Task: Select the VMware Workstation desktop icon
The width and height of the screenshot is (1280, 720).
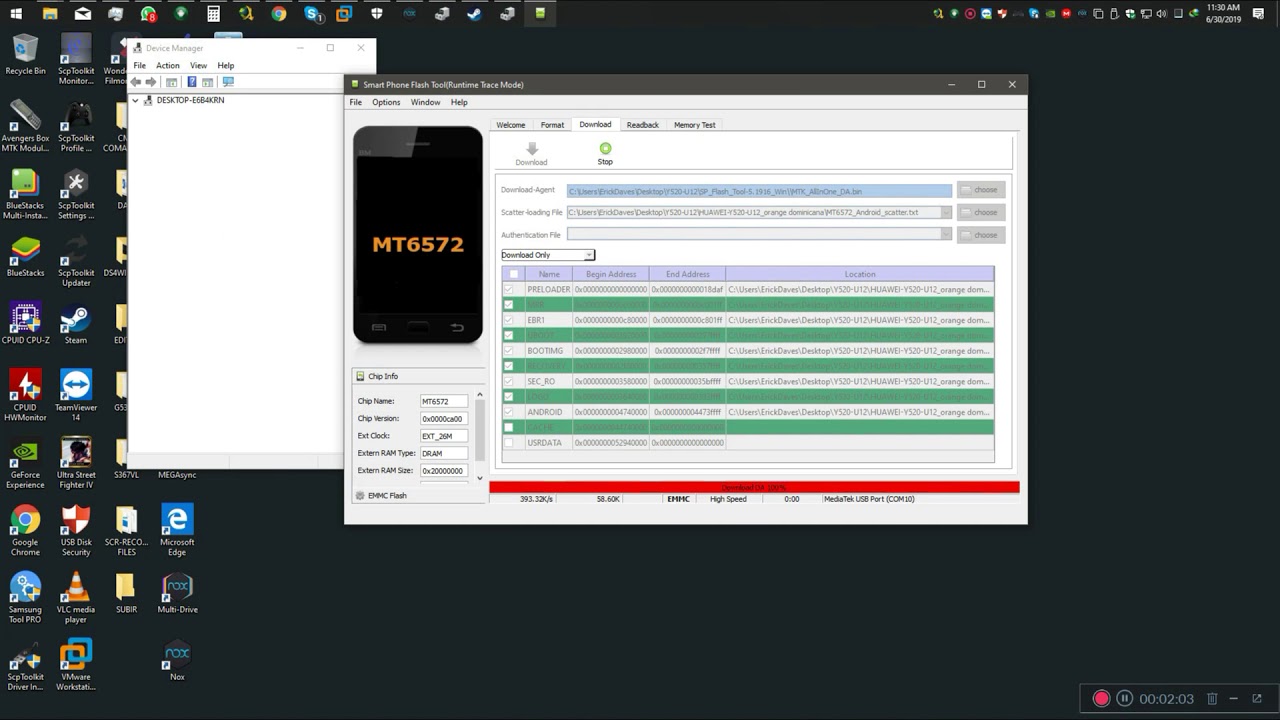Action: pos(76,664)
